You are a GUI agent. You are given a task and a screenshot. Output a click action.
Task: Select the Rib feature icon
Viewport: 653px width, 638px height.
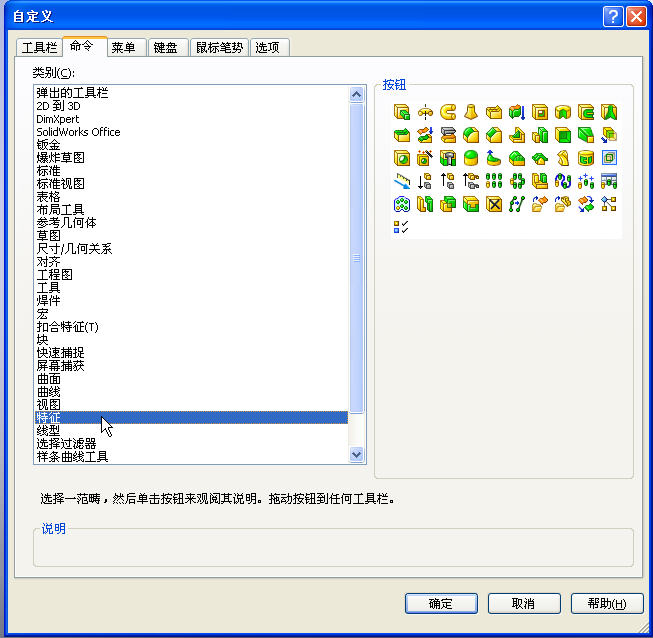coord(517,135)
